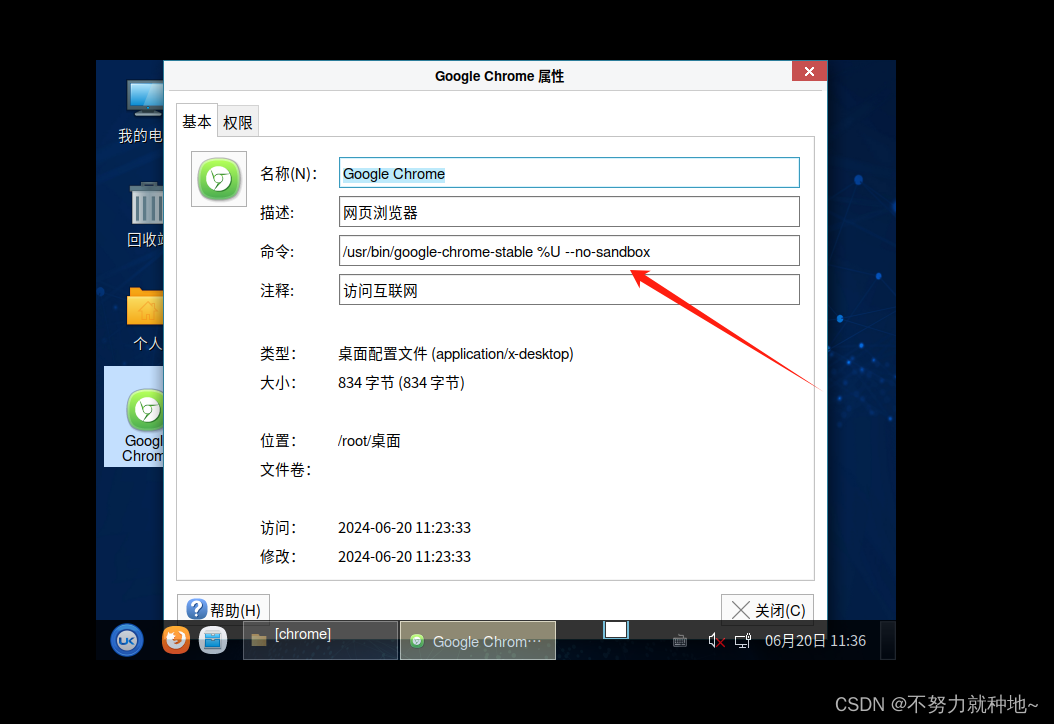
Task: Click the show desktop workspace box
Action: [x=616, y=630]
